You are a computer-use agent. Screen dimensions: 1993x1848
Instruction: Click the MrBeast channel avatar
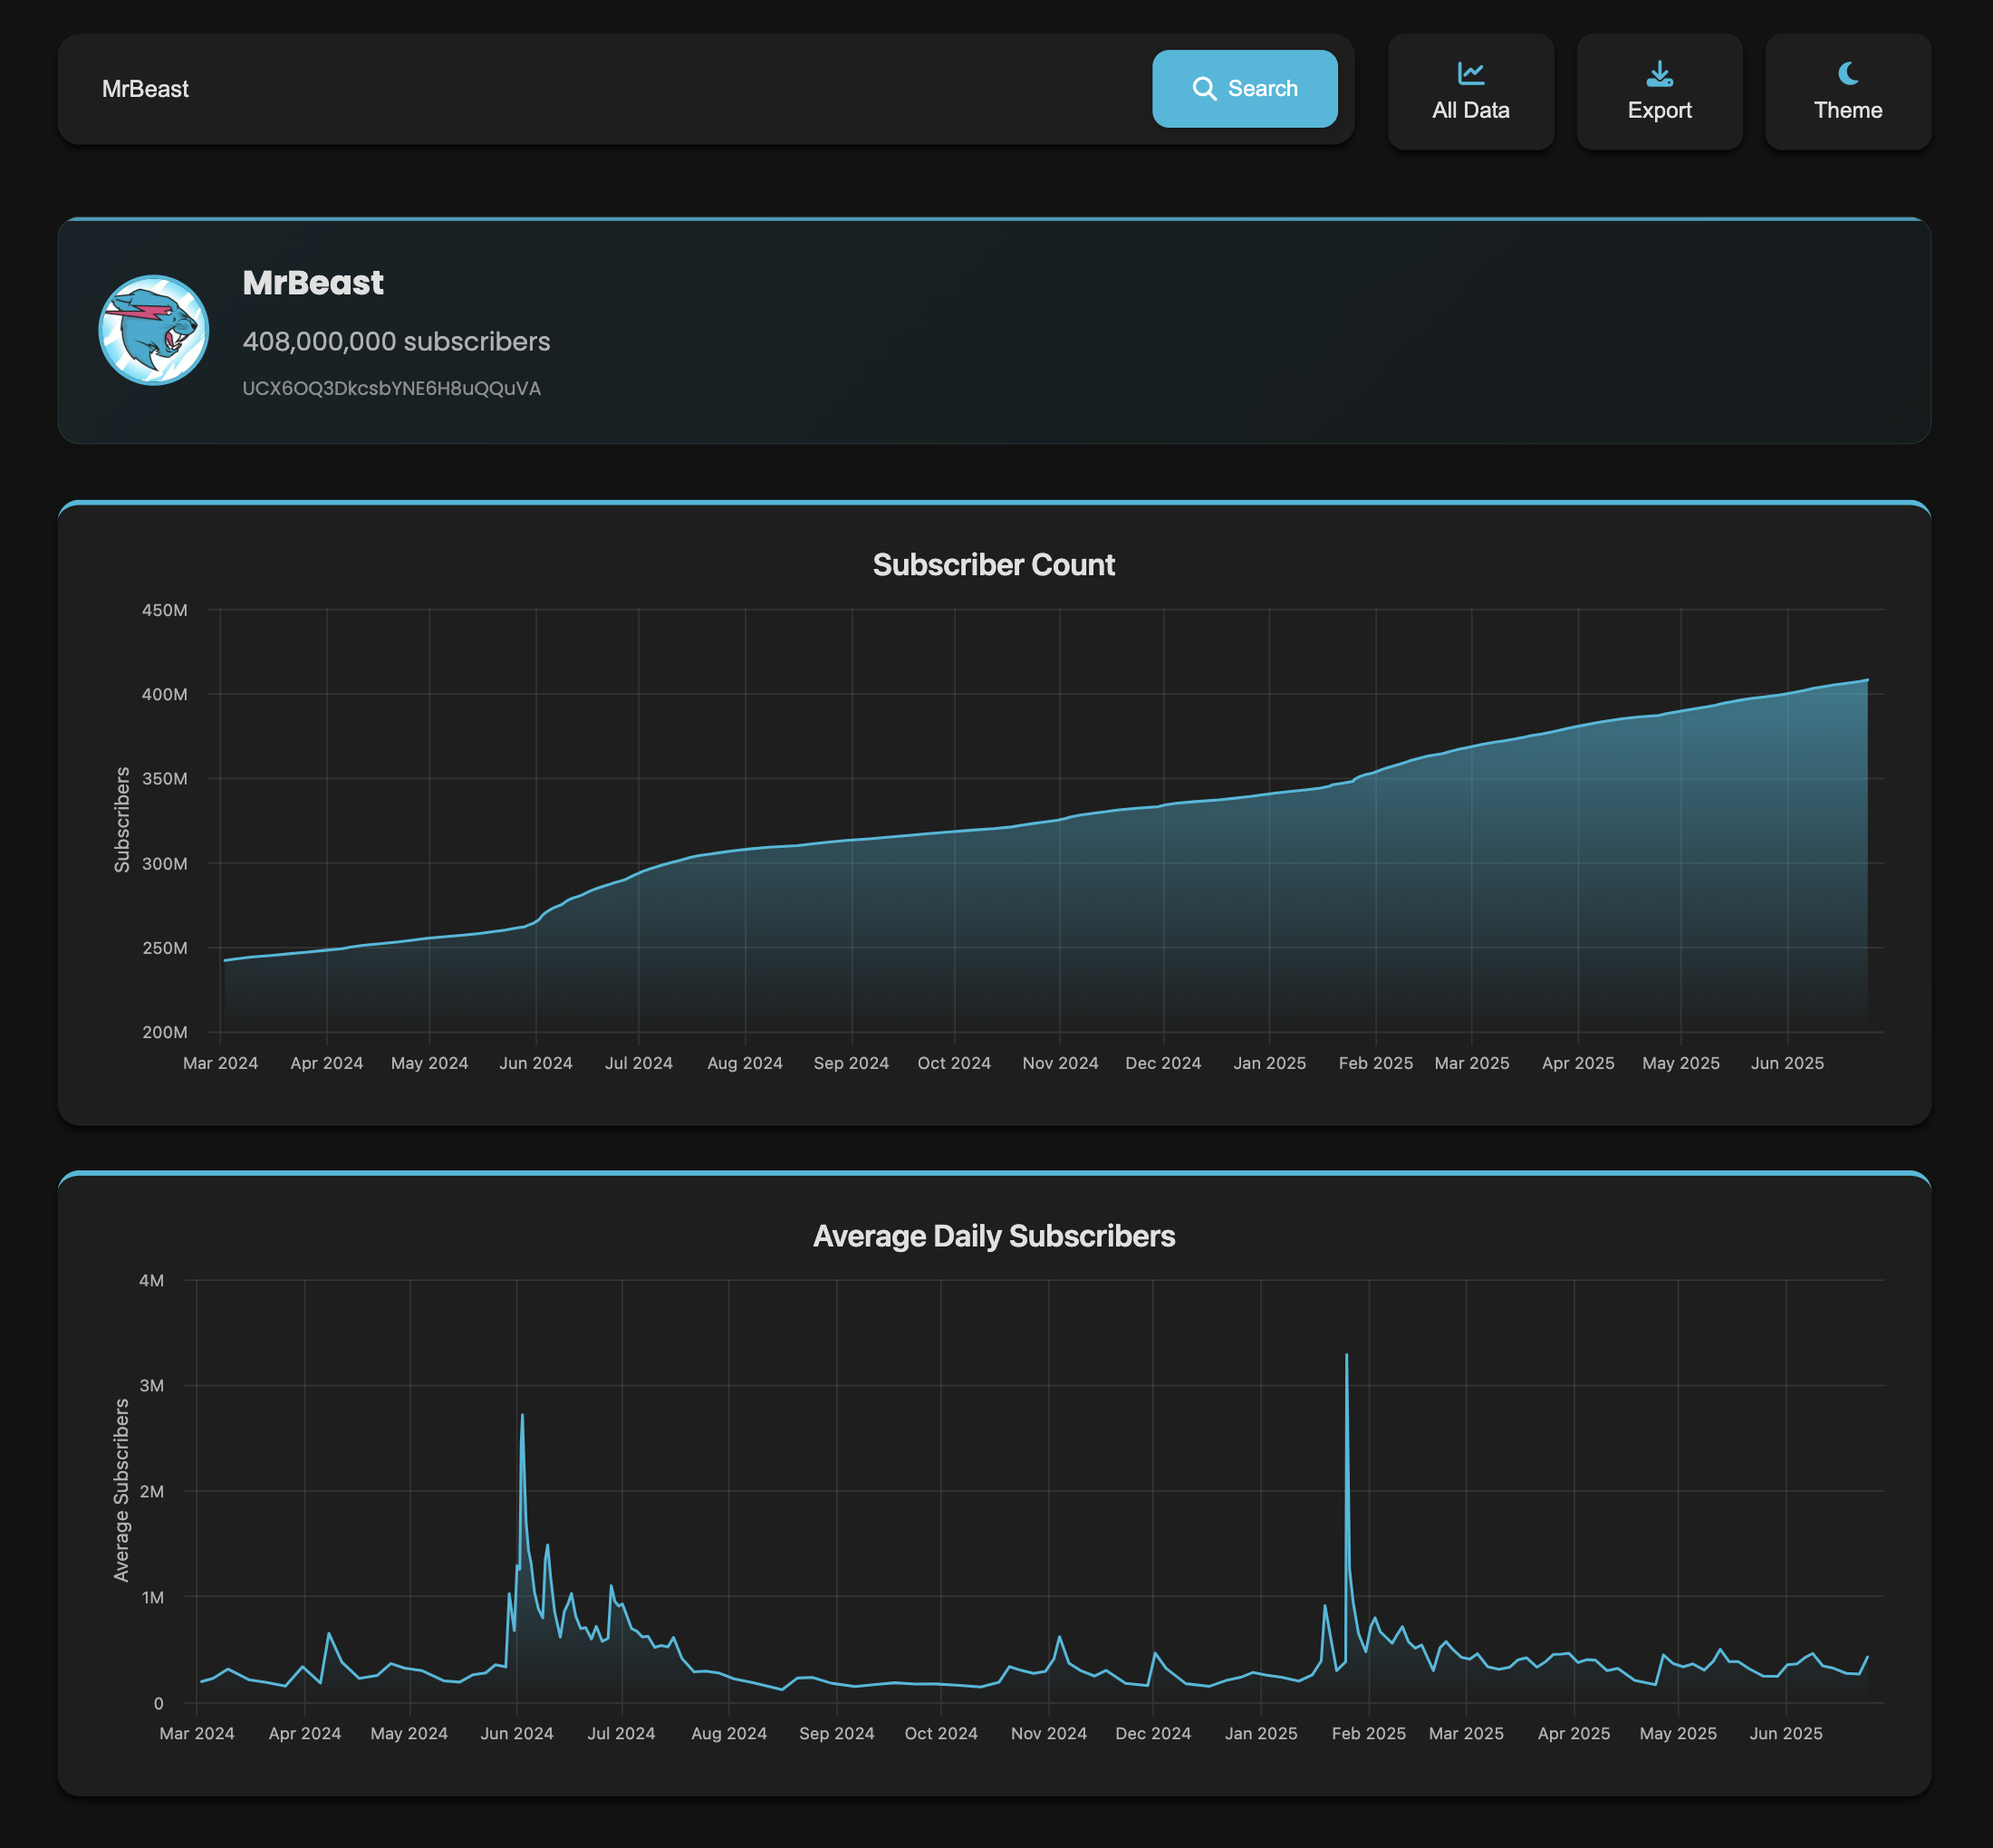[154, 330]
